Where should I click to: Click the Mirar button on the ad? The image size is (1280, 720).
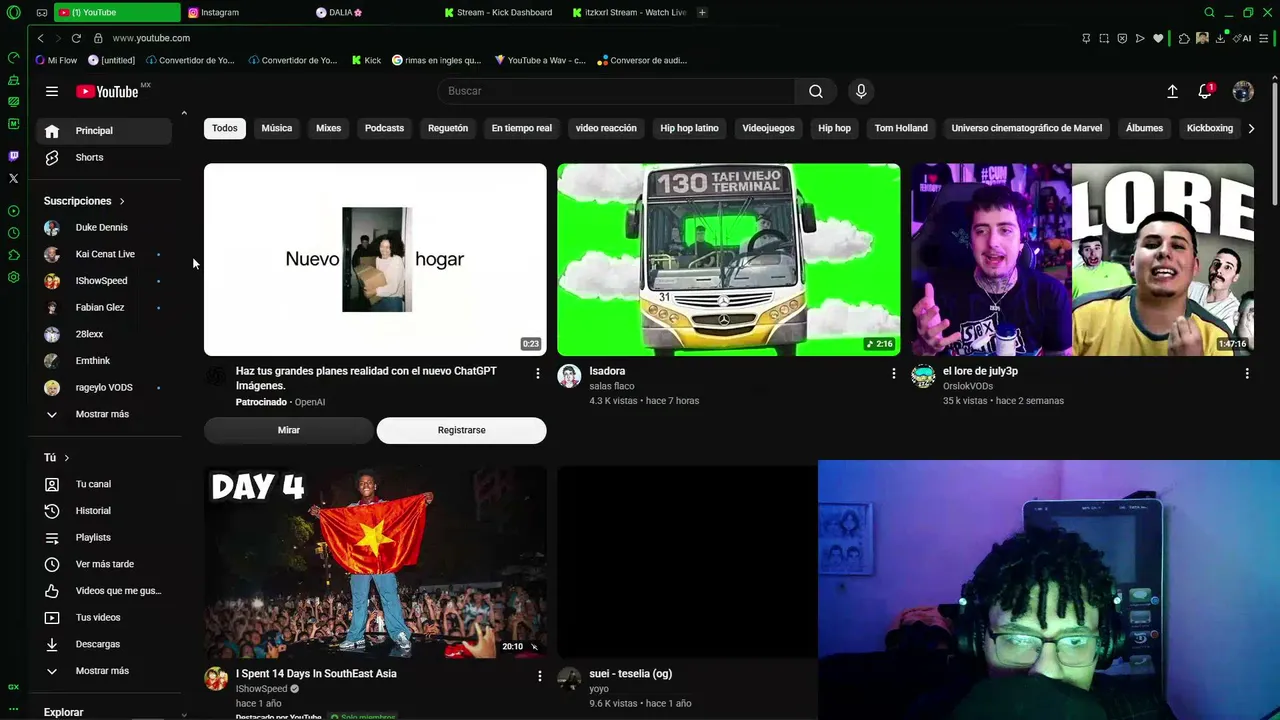pyautogui.click(x=289, y=430)
